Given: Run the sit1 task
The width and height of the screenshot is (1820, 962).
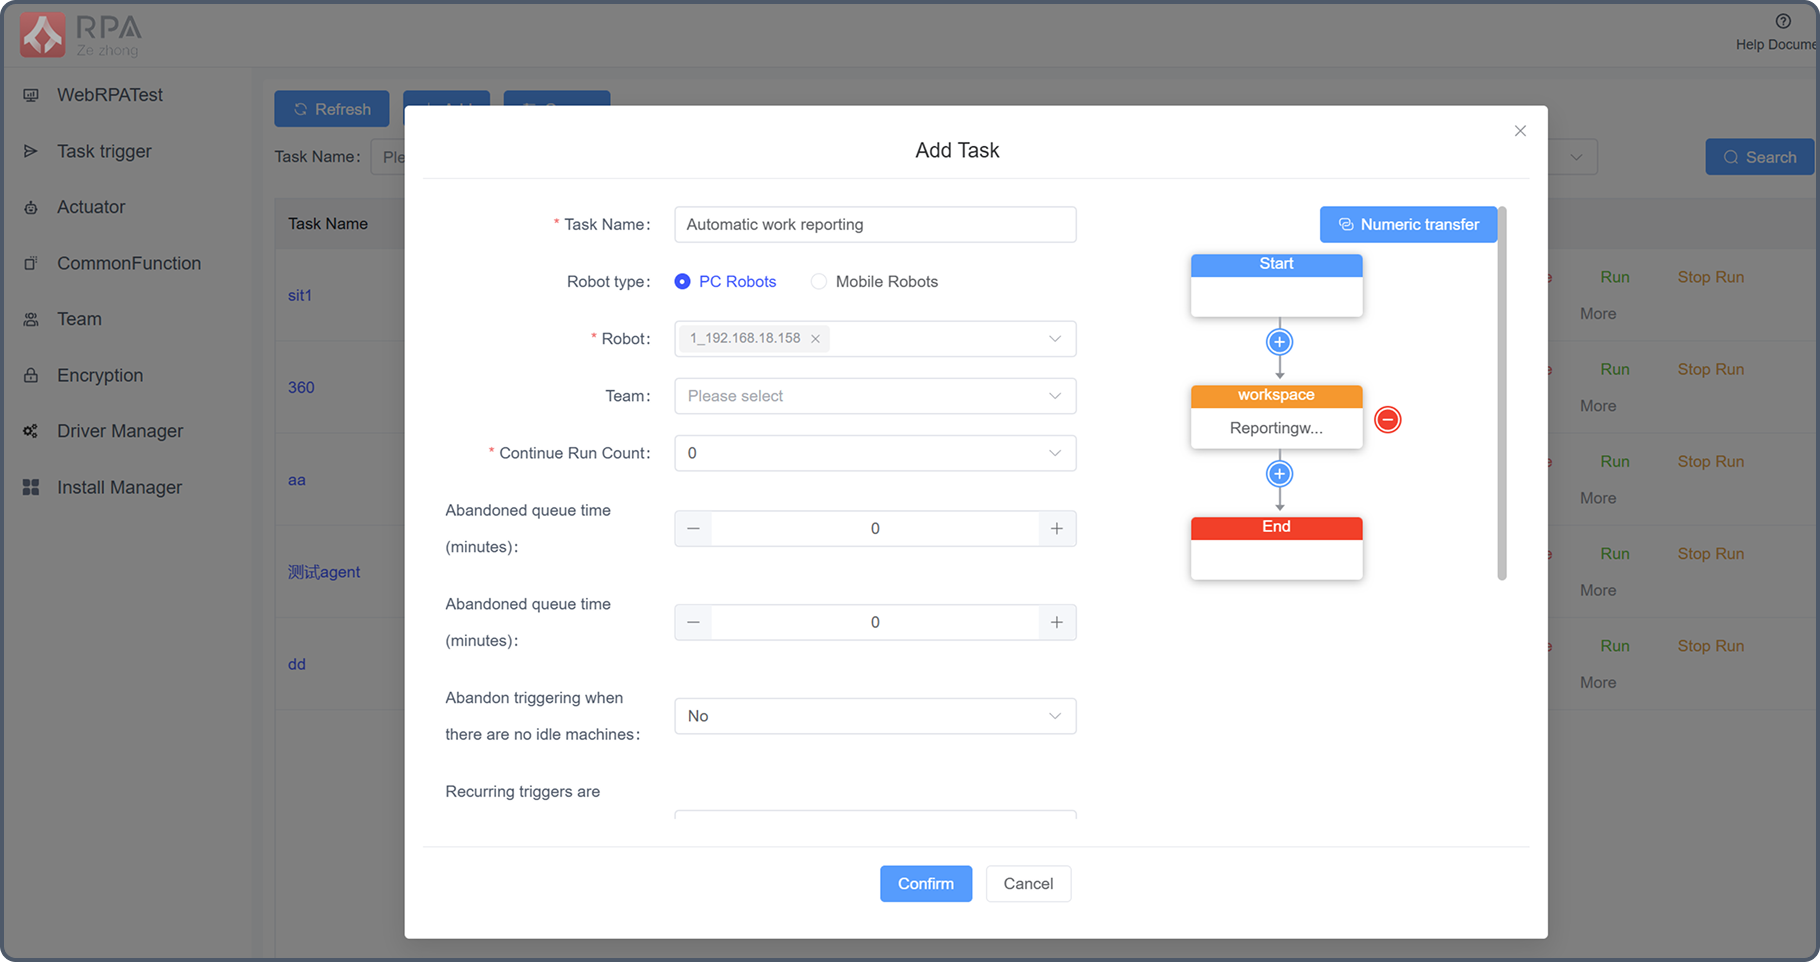Looking at the screenshot, I should [x=1615, y=277].
